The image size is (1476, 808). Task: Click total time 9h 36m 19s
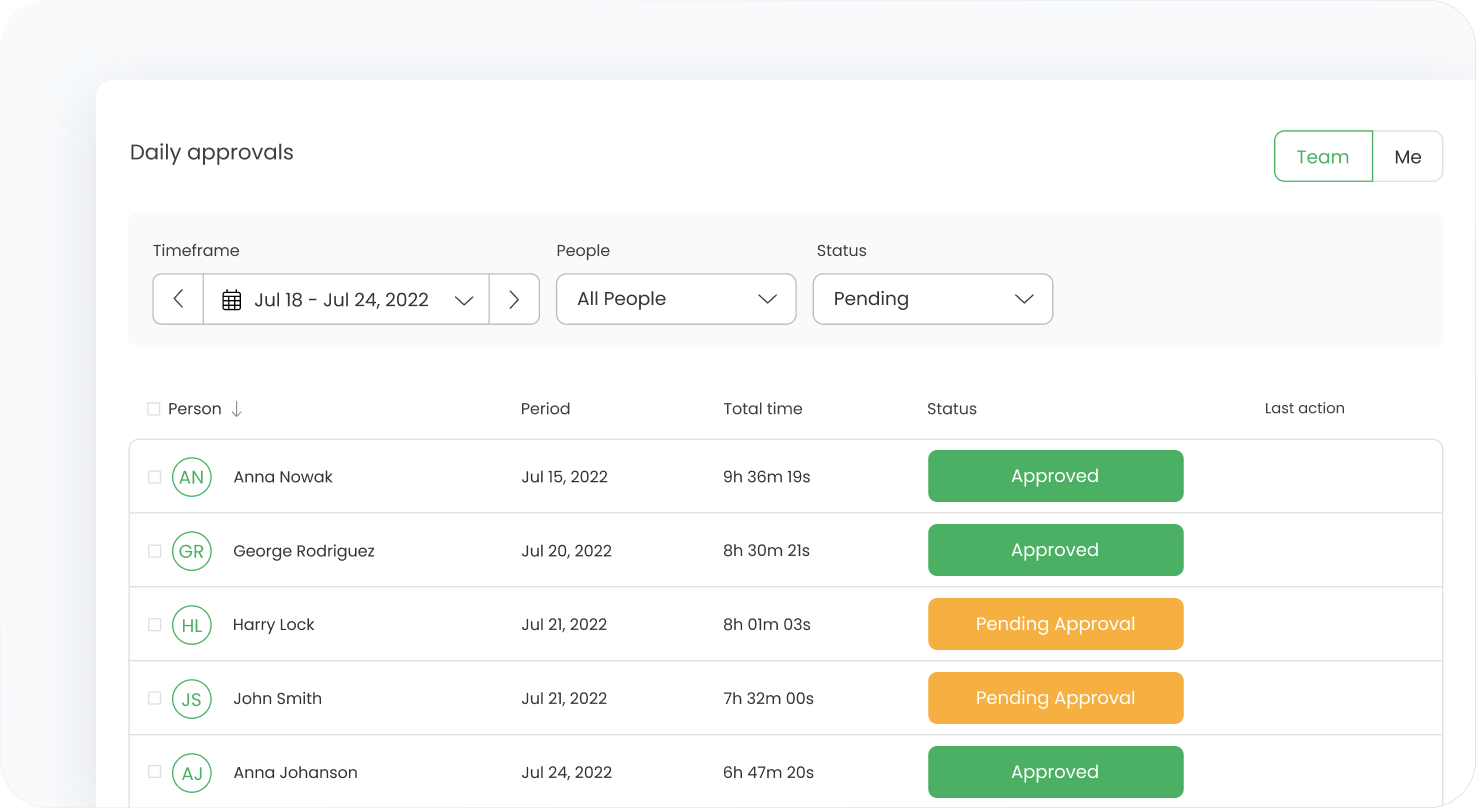click(767, 477)
